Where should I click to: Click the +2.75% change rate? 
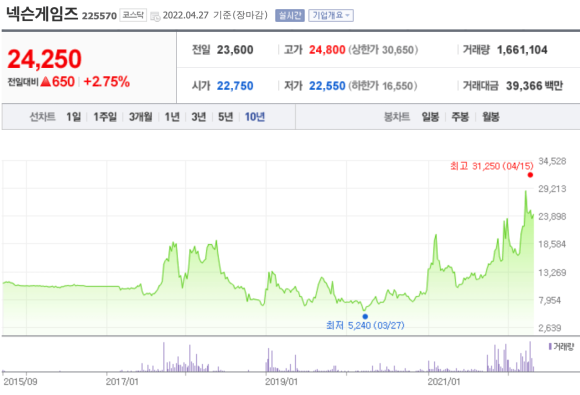[107, 81]
